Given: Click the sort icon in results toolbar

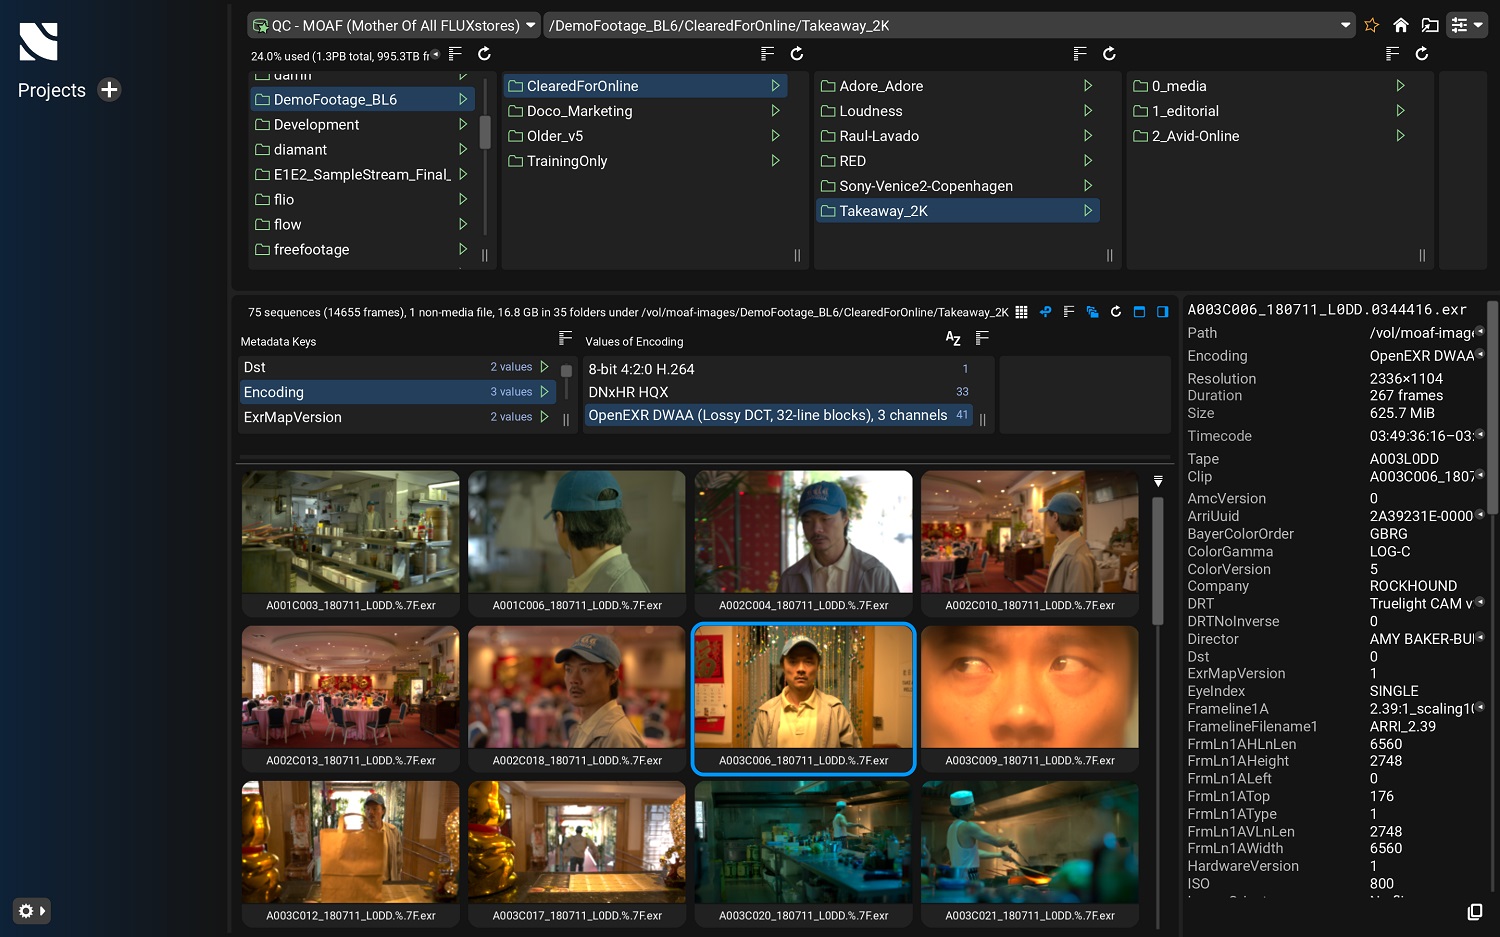Looking at the screenshot, I should click(1069, 312).
